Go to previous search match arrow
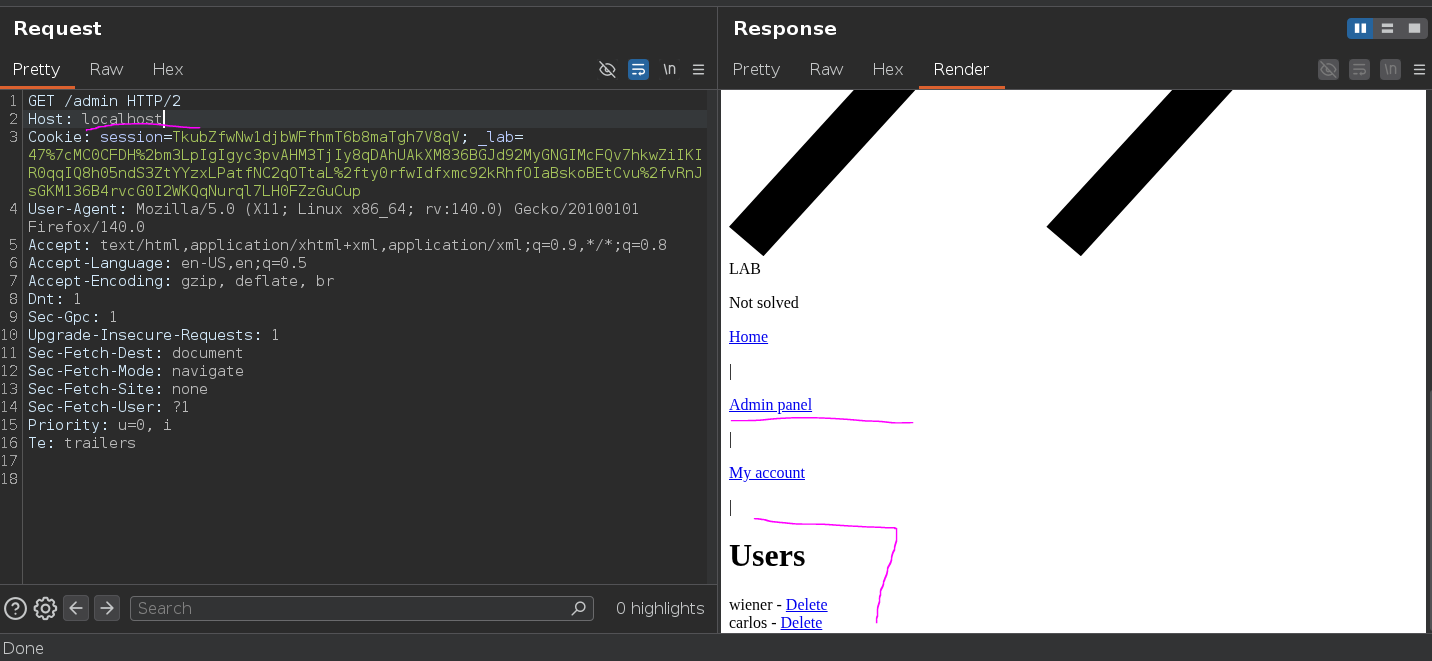 [76, 608]
